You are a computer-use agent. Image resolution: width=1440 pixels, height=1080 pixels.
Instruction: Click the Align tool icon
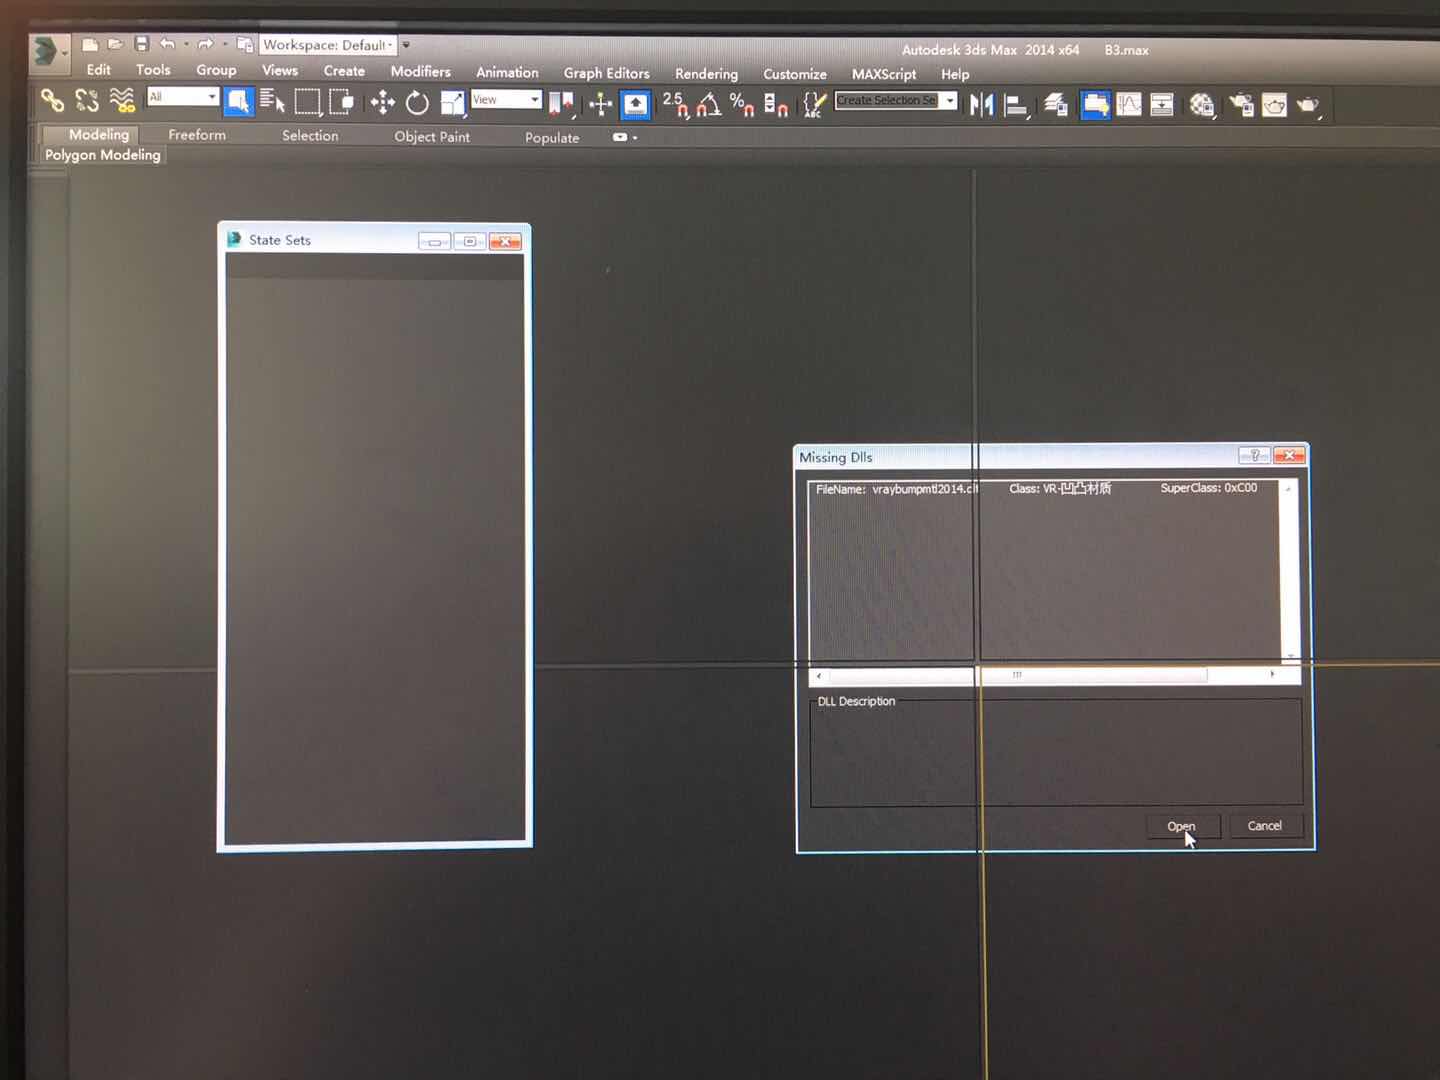[x=1016, y=105]
